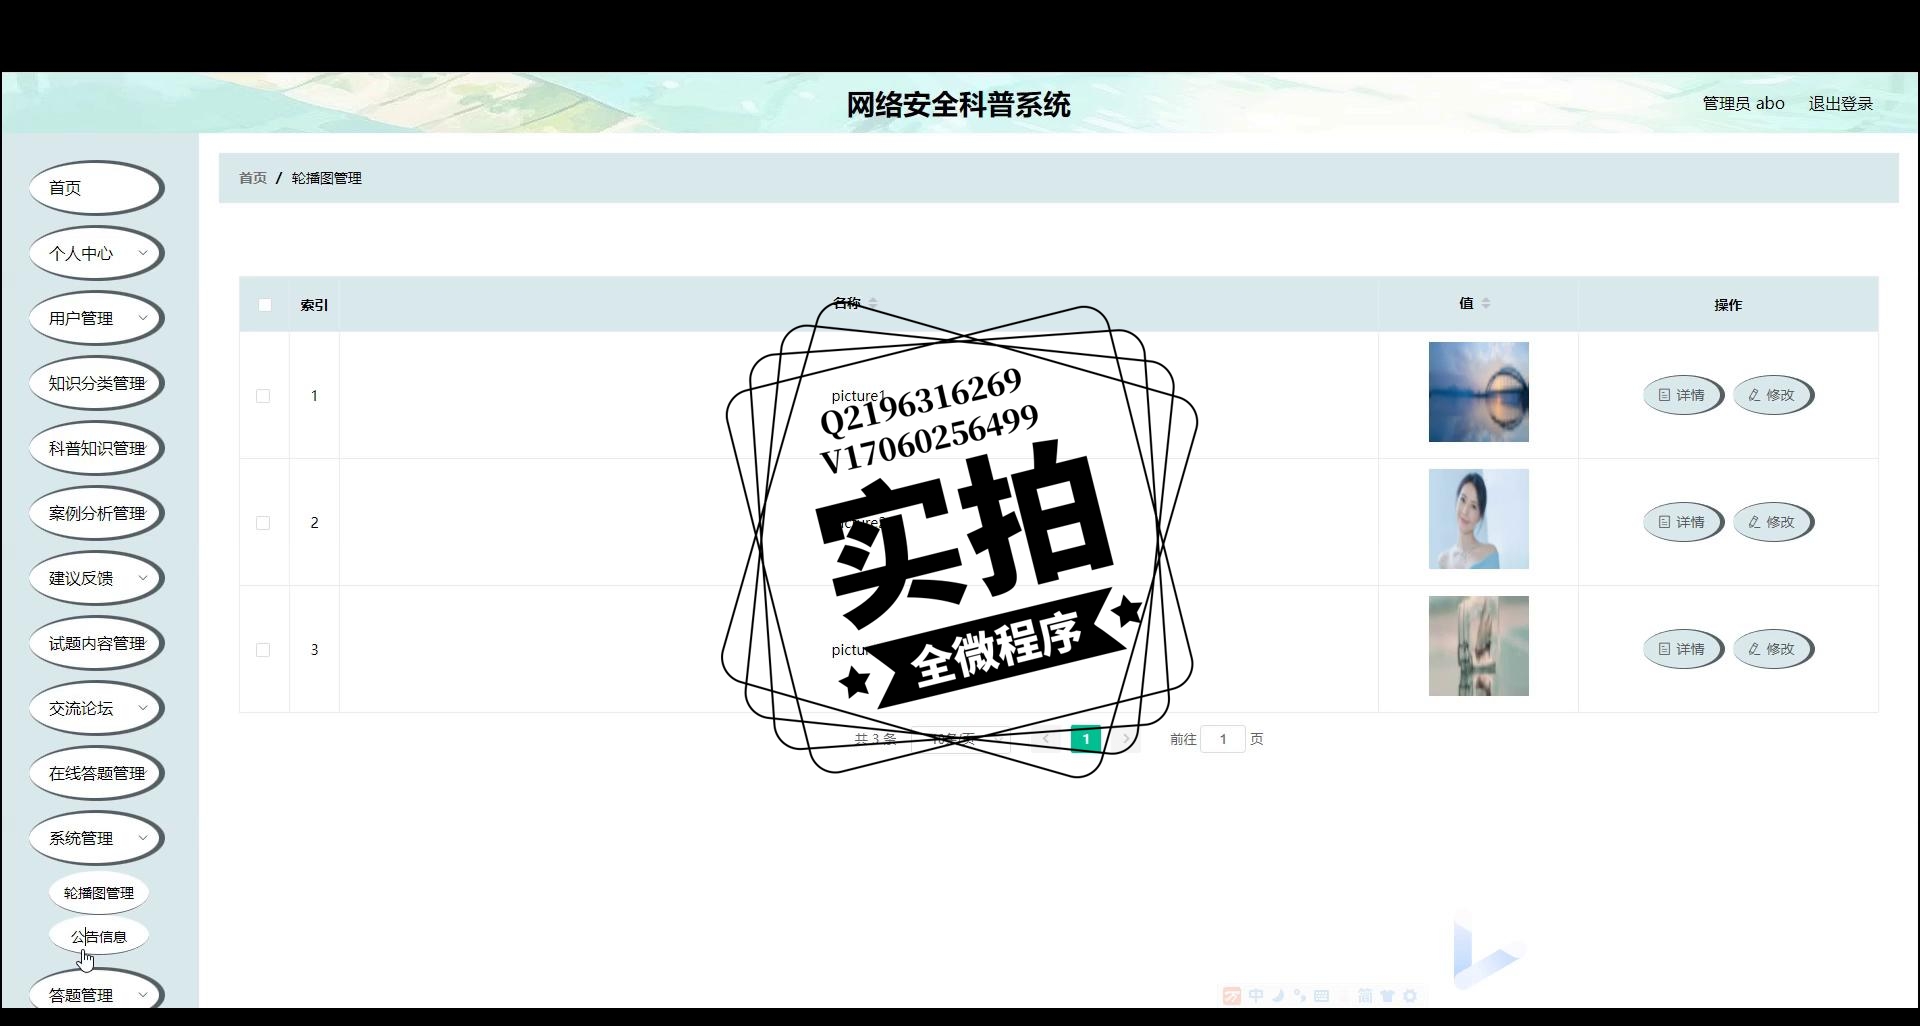Sort by the 名称 column sort arrows
Viewport: 1920px width, 1026px height.
pos(873,303)
